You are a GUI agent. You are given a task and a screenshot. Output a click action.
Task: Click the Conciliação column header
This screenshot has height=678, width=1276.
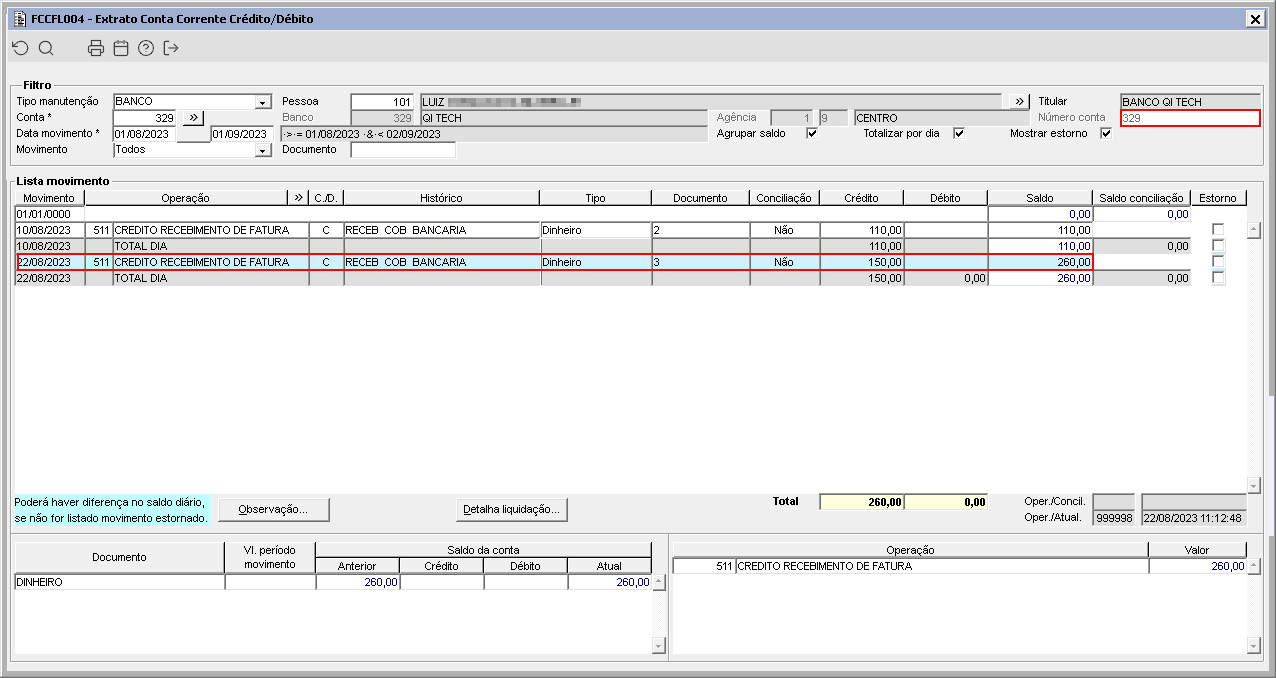point(785,198)
